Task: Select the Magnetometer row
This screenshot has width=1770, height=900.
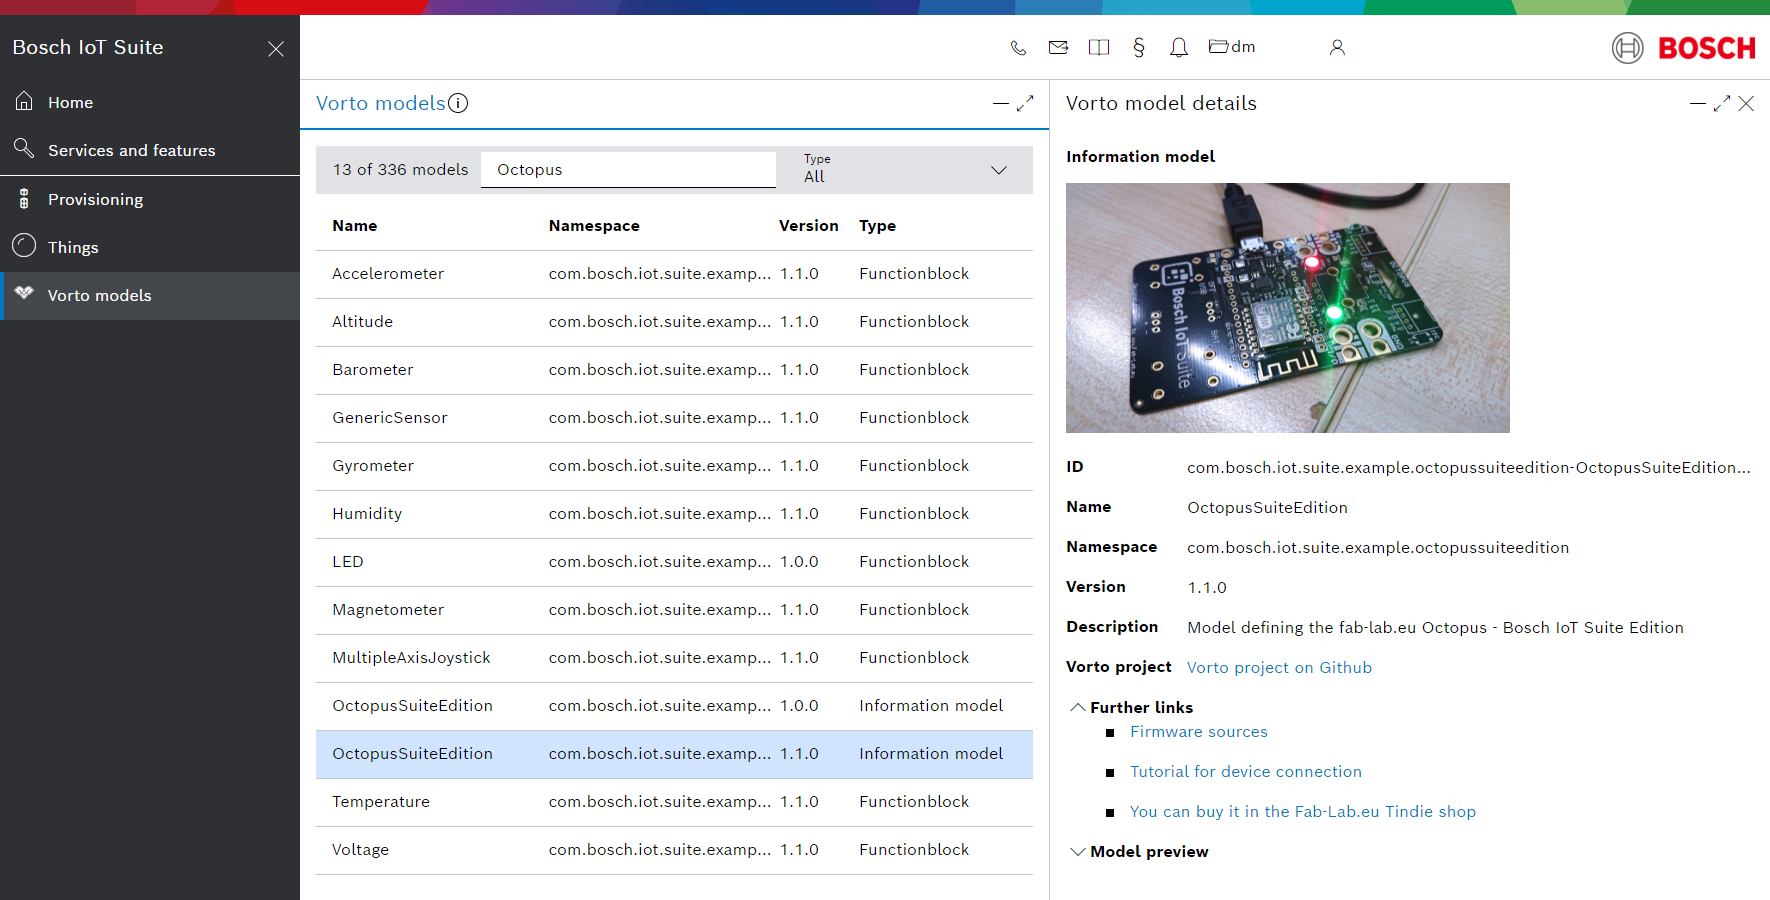Action: tap(674, 610)
